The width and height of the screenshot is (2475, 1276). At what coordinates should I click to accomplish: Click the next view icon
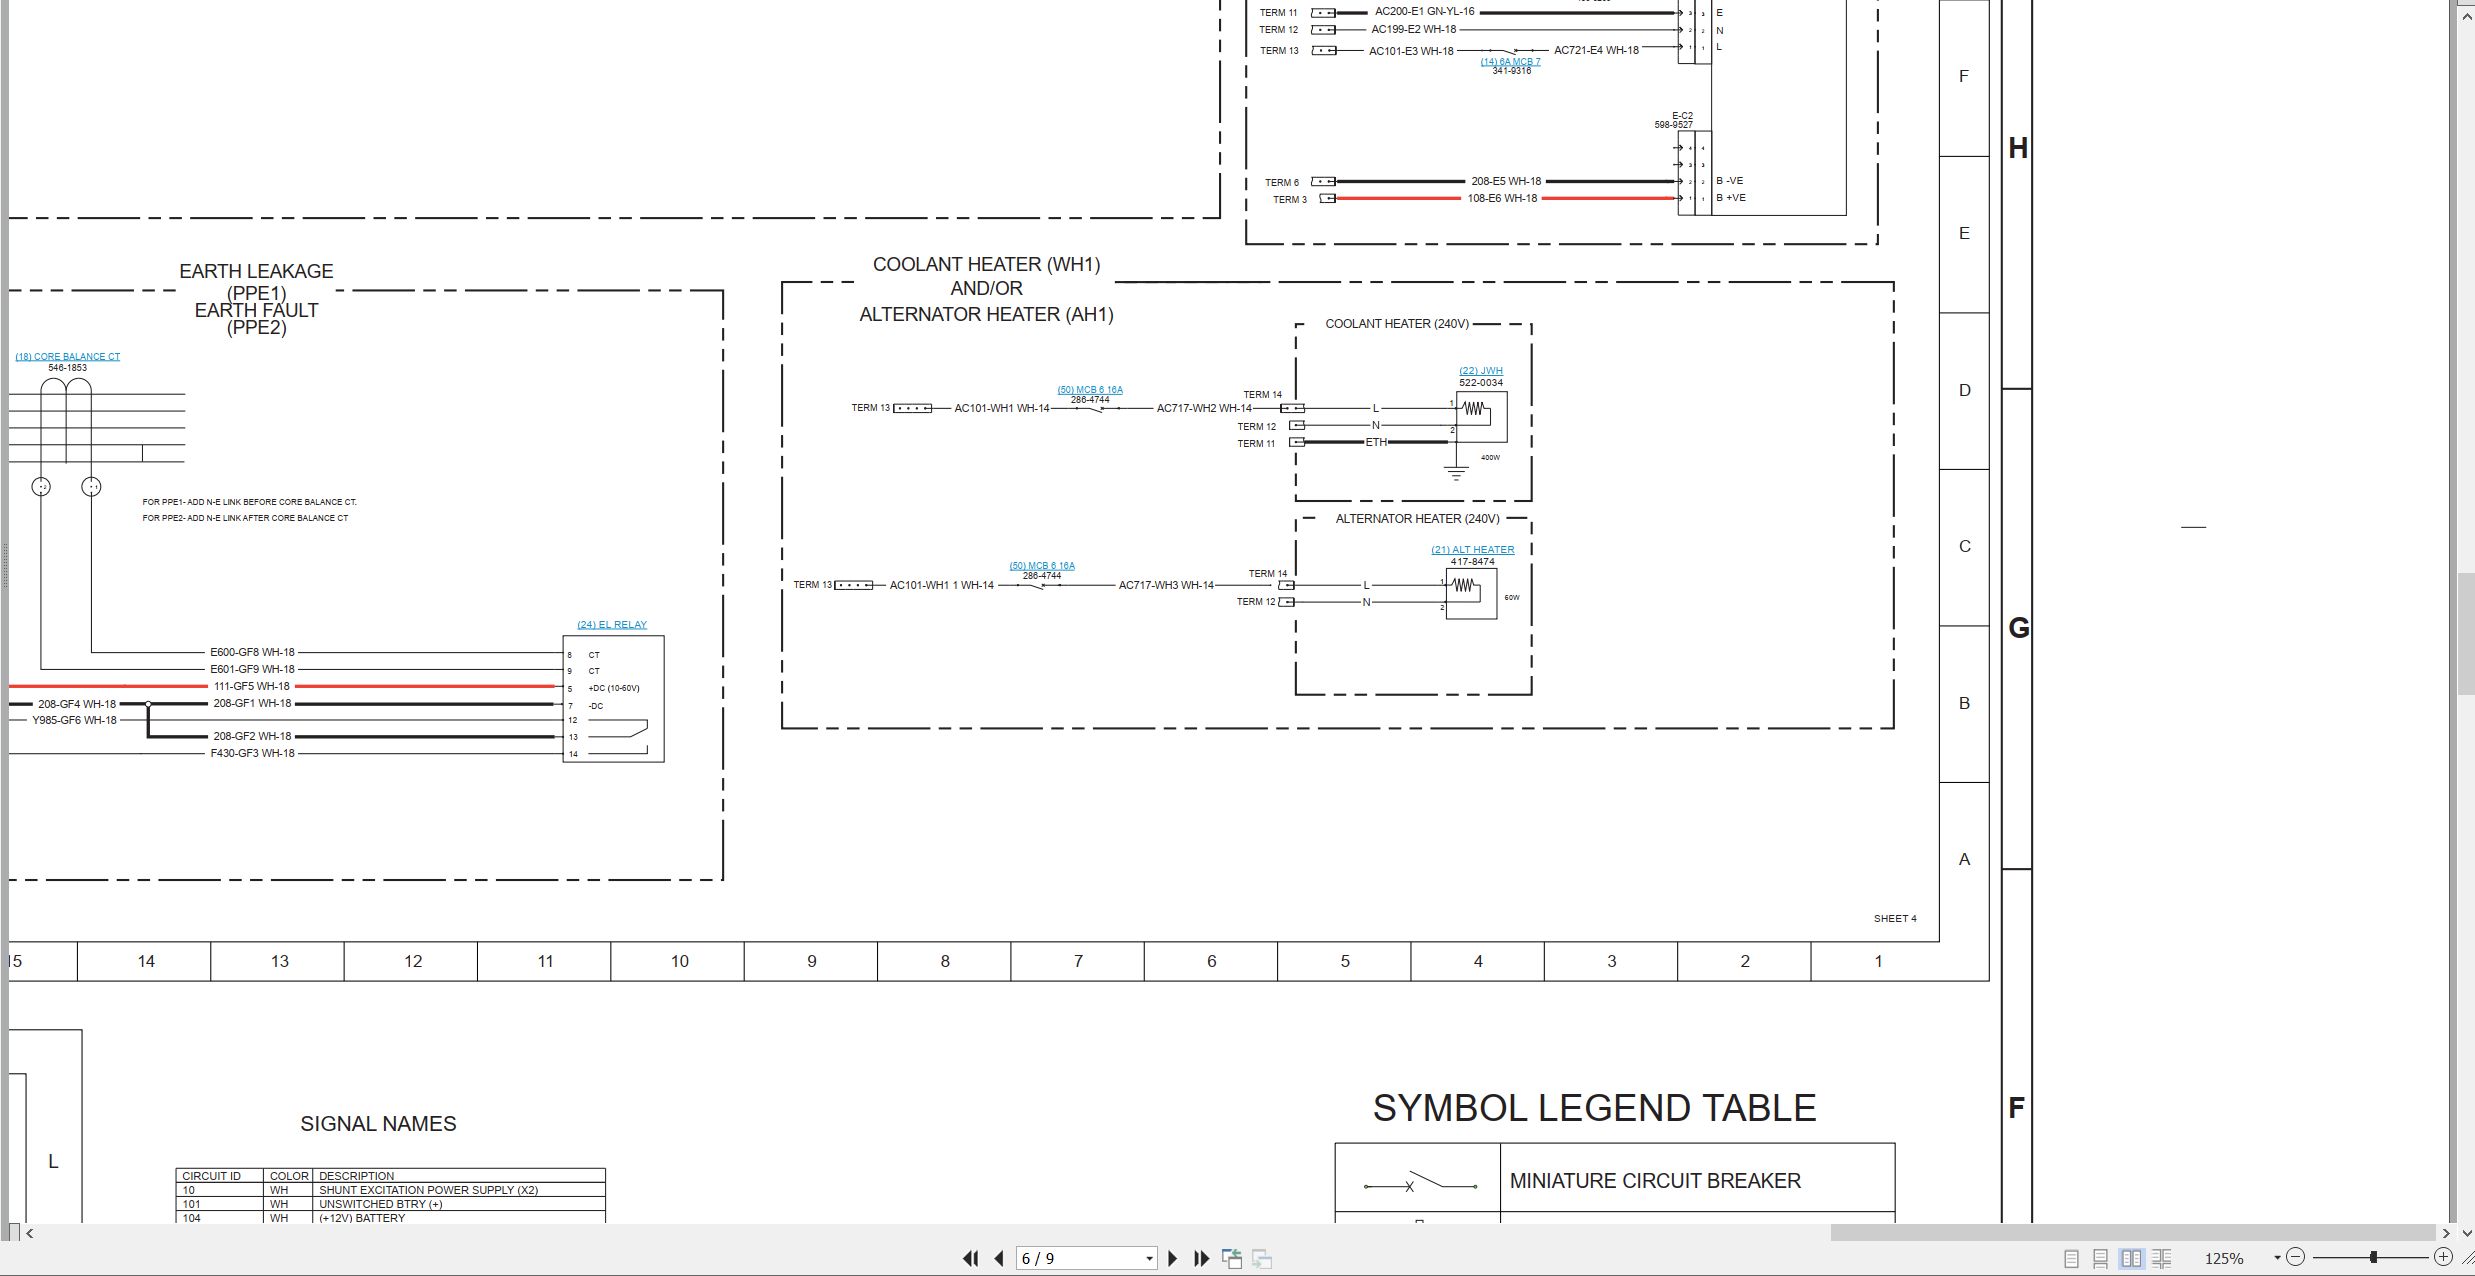1262,1258
